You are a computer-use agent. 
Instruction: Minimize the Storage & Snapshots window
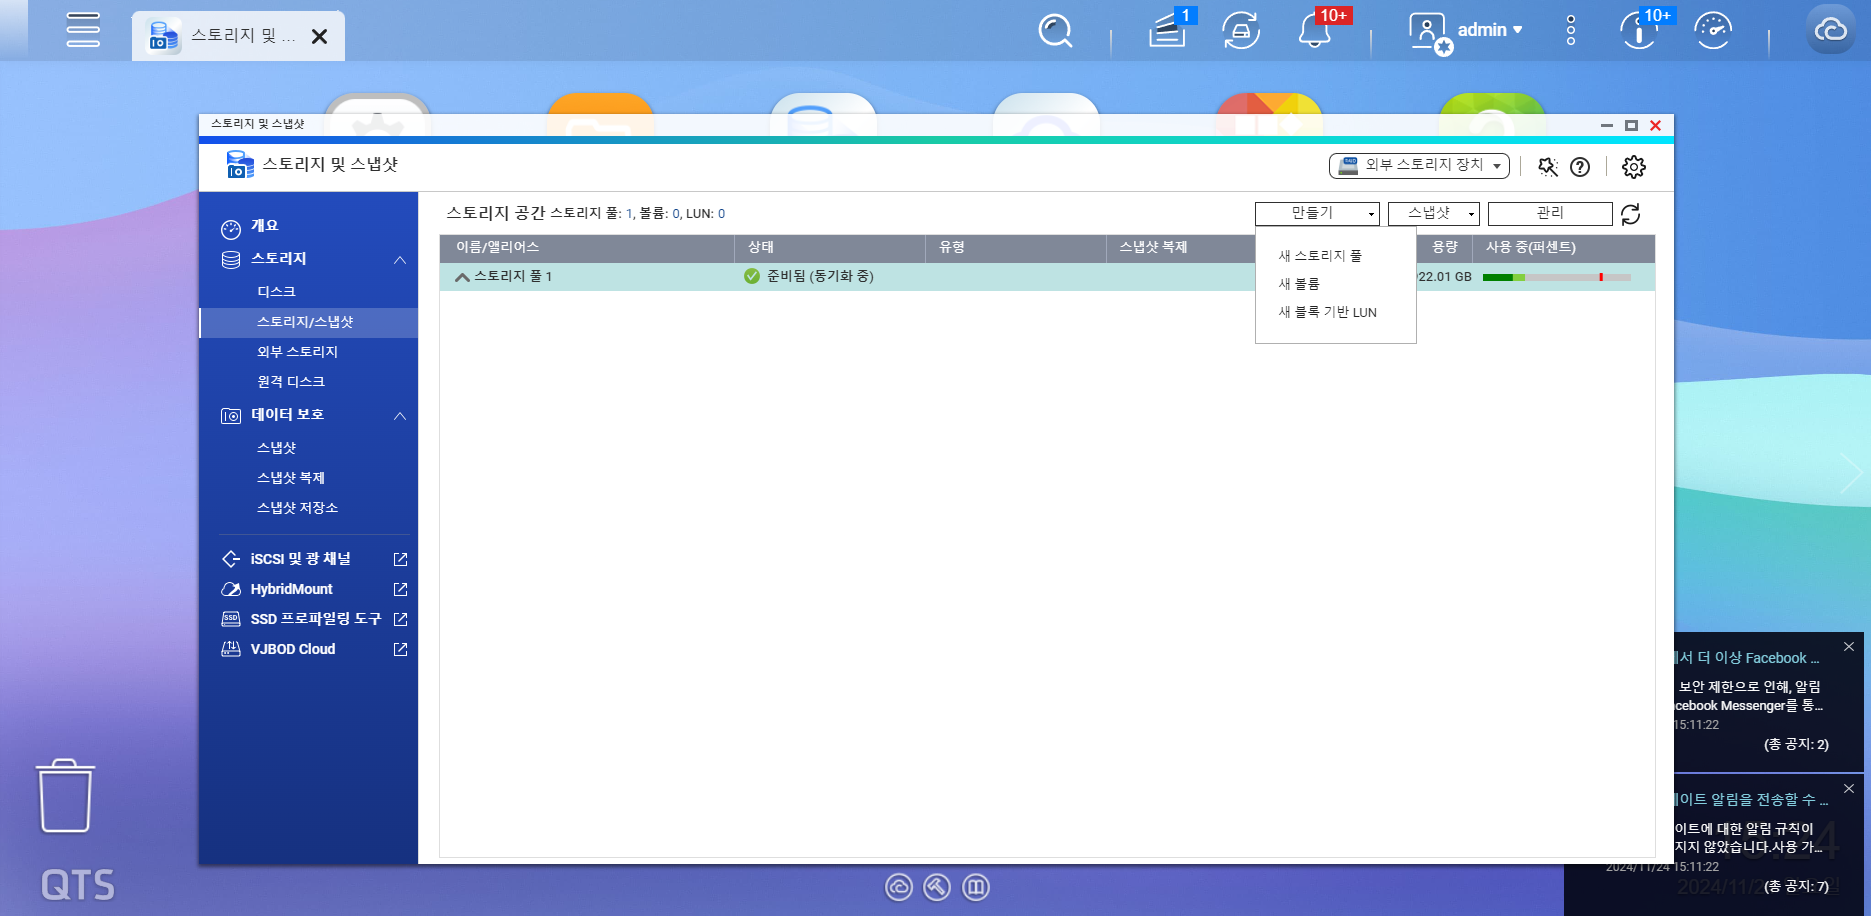tap(1607, 125)
